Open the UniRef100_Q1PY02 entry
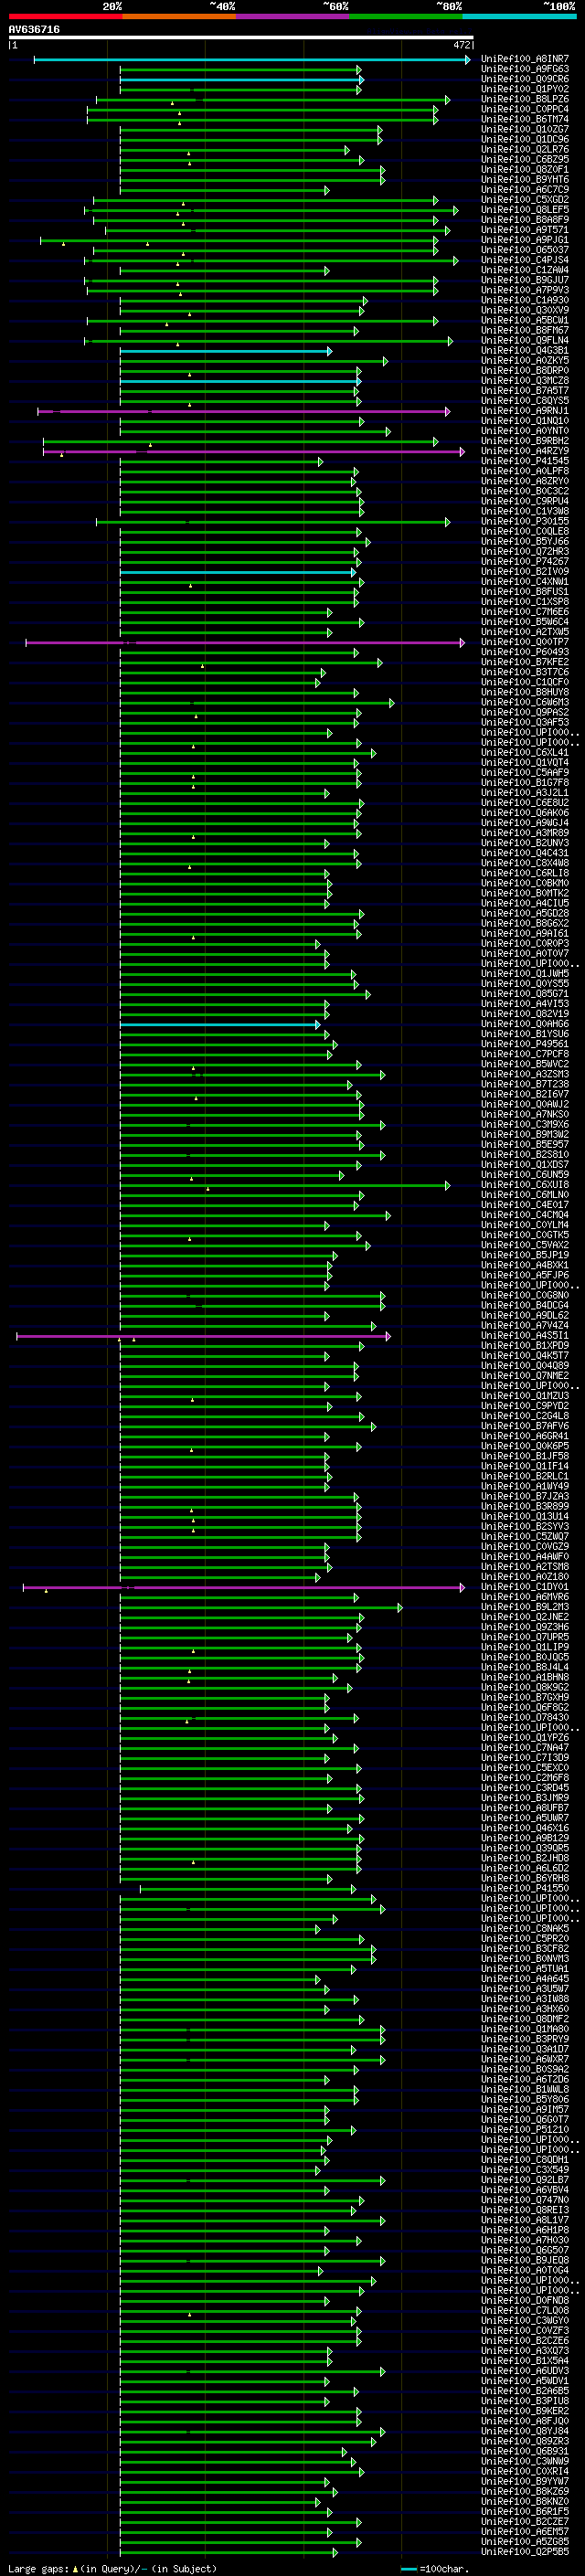This screenshot has height=2576, width=585. coord(525,89)
